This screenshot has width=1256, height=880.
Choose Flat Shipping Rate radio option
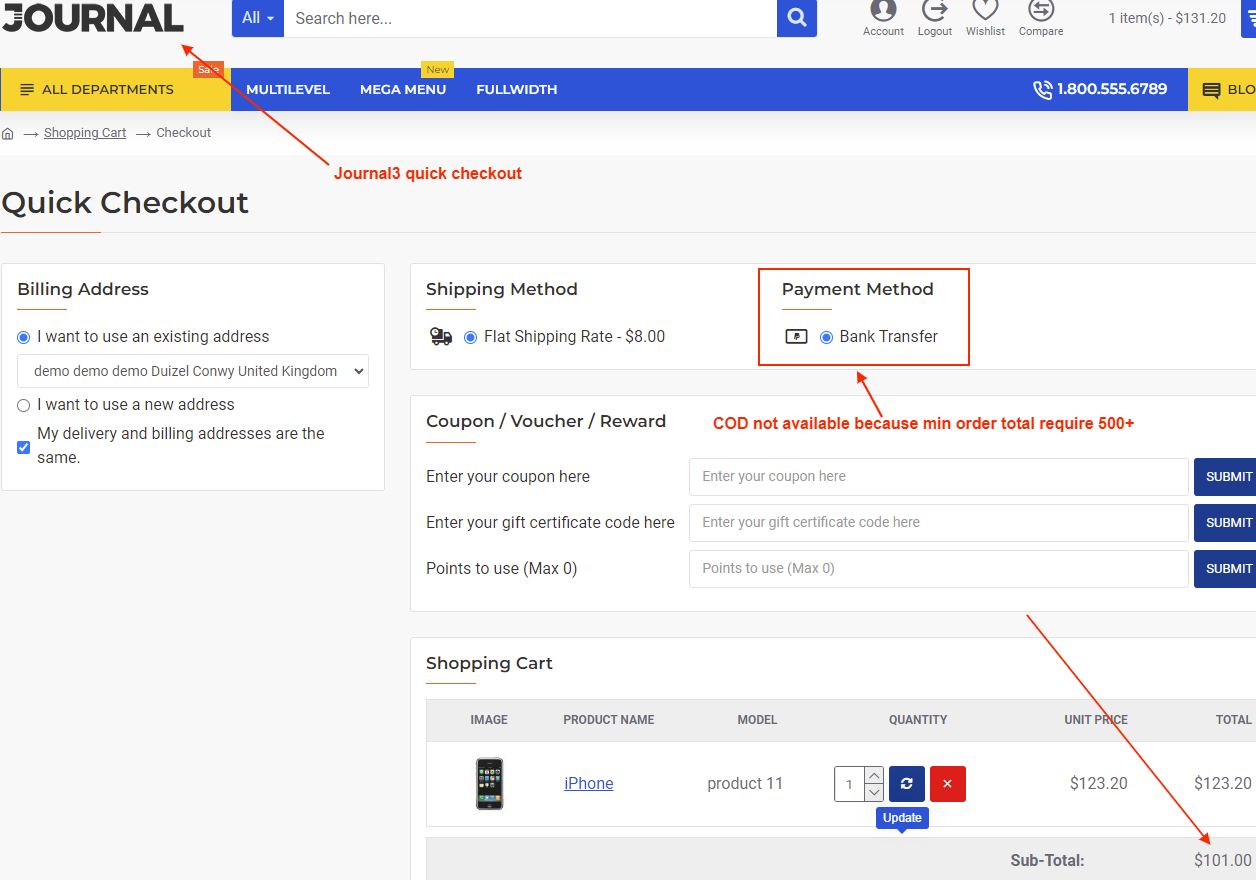[x=471, y=337]
